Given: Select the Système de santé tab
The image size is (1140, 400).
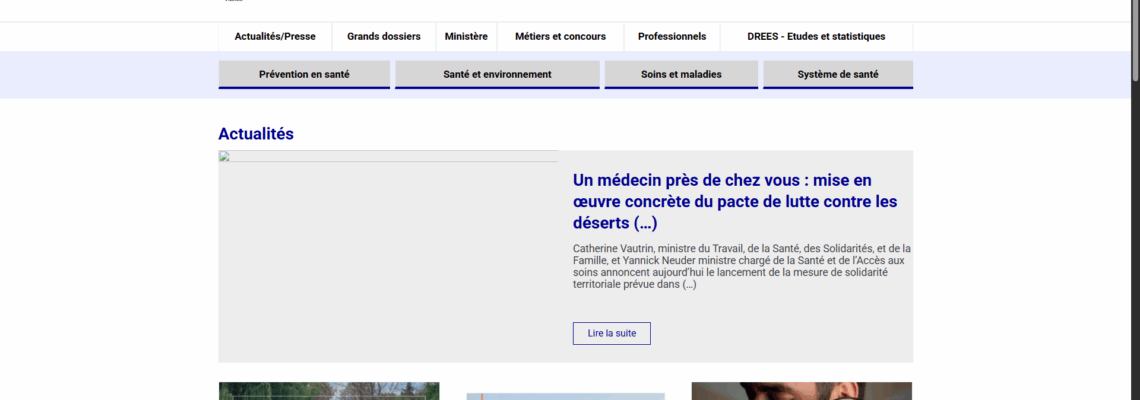Looking at the screenshot, I should (838, 74).
